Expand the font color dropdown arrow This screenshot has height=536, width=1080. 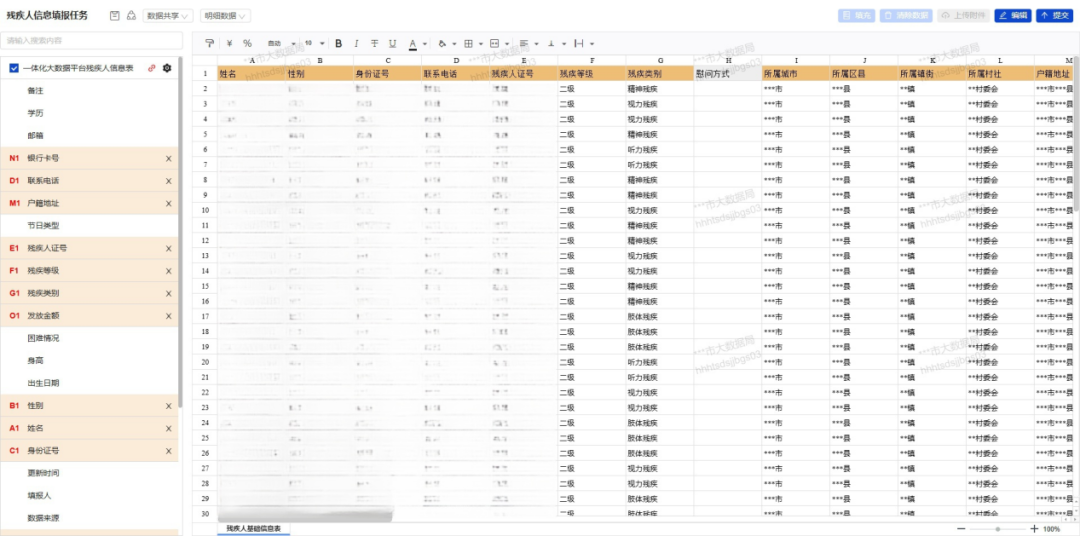click(425, 43)
